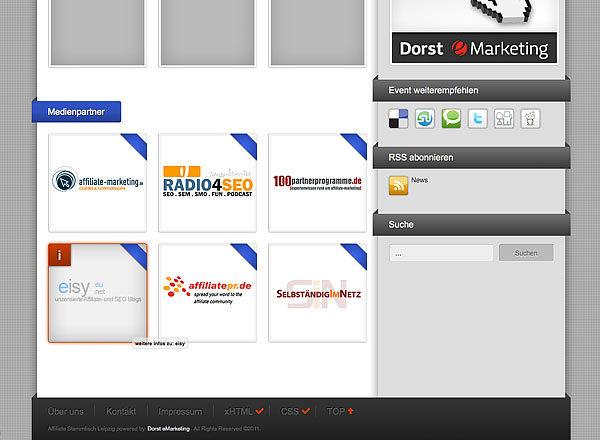Click the orange RSS feed icon
This screenshot has width=600, height=440.
point(398,186)
